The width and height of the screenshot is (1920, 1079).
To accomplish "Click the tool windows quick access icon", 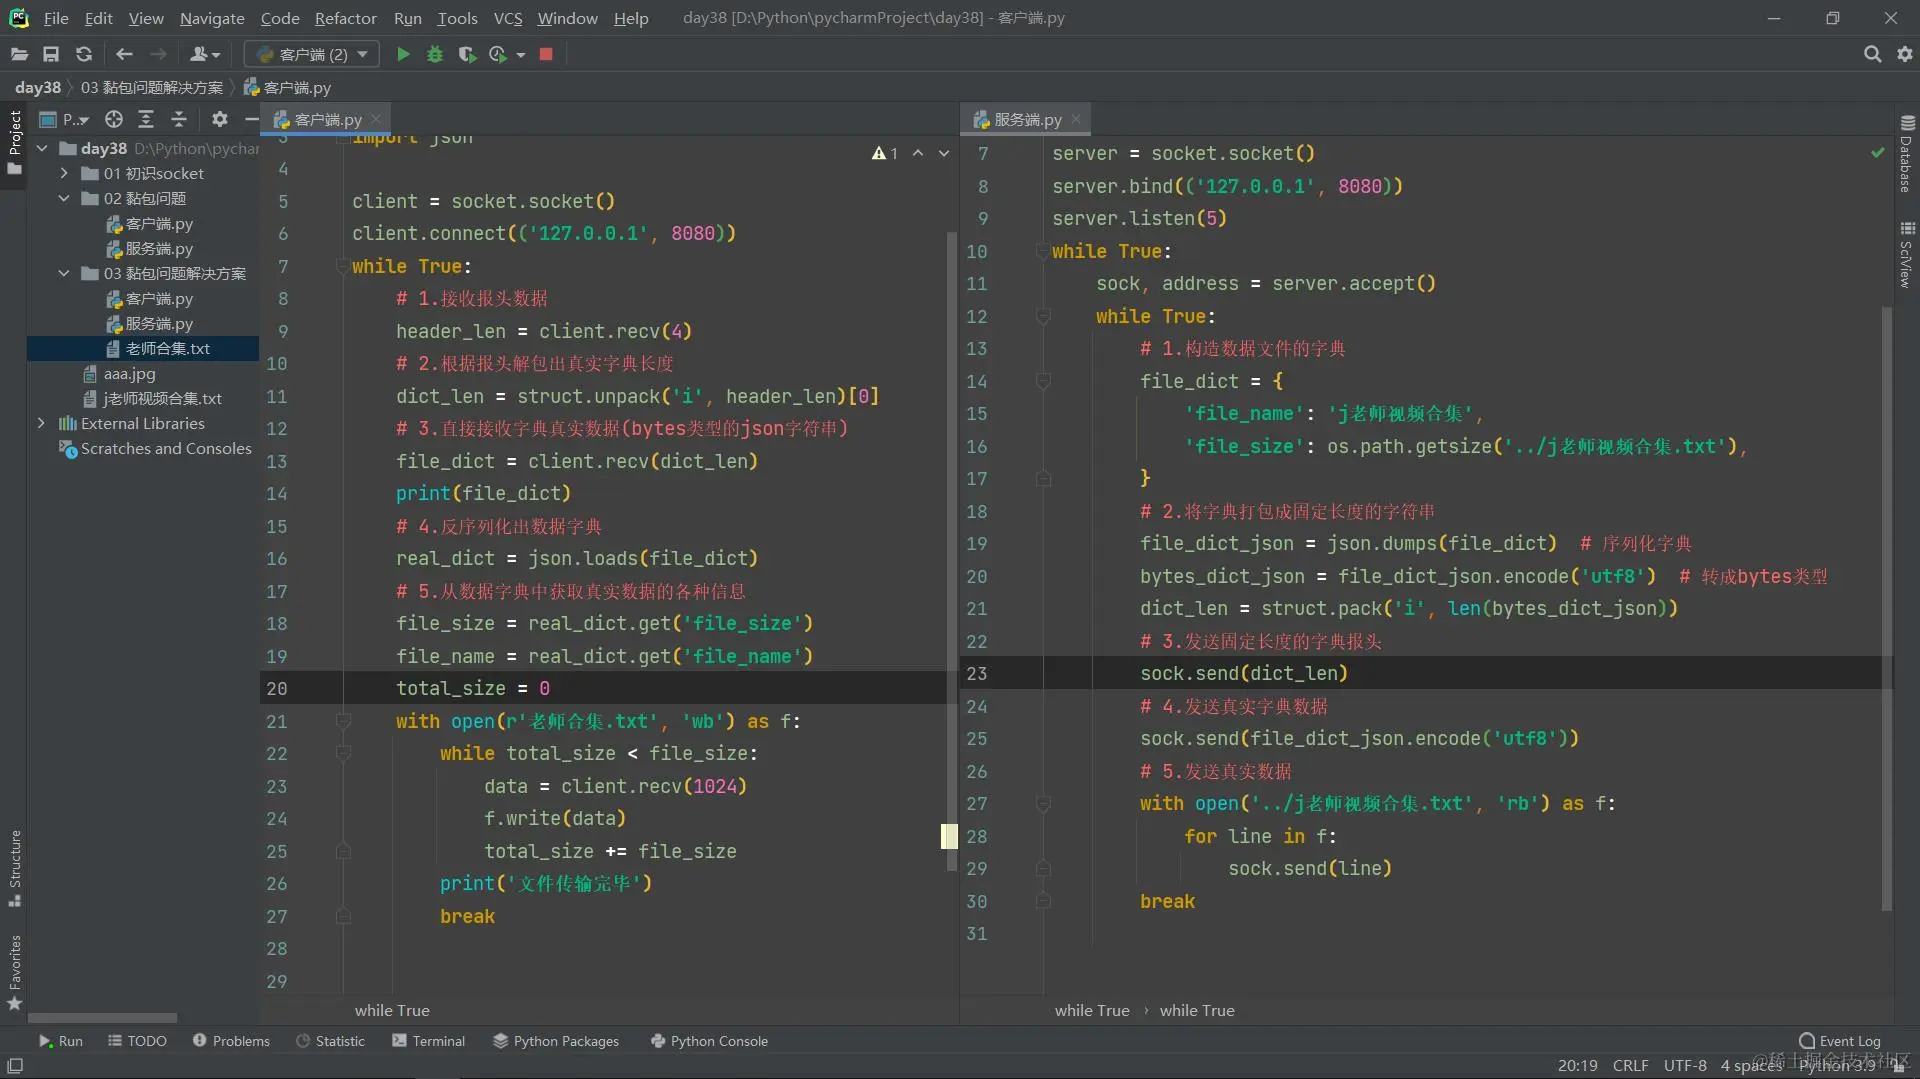I will tap(15, 1066).
